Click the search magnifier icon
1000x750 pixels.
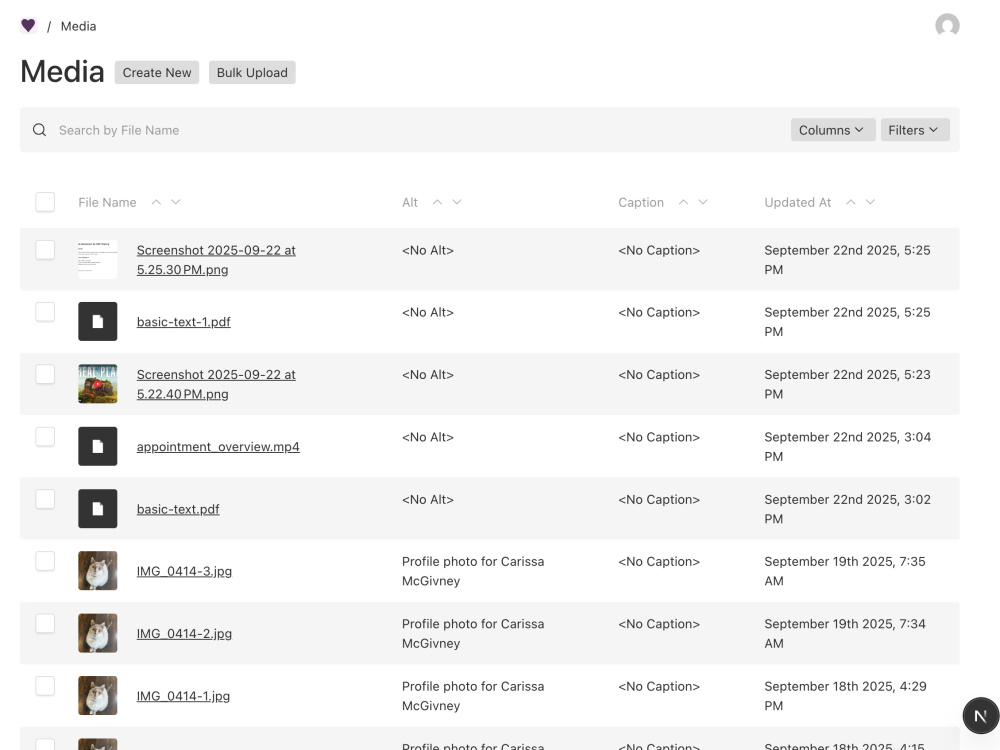pyautogui.click(x=40, y=130)
